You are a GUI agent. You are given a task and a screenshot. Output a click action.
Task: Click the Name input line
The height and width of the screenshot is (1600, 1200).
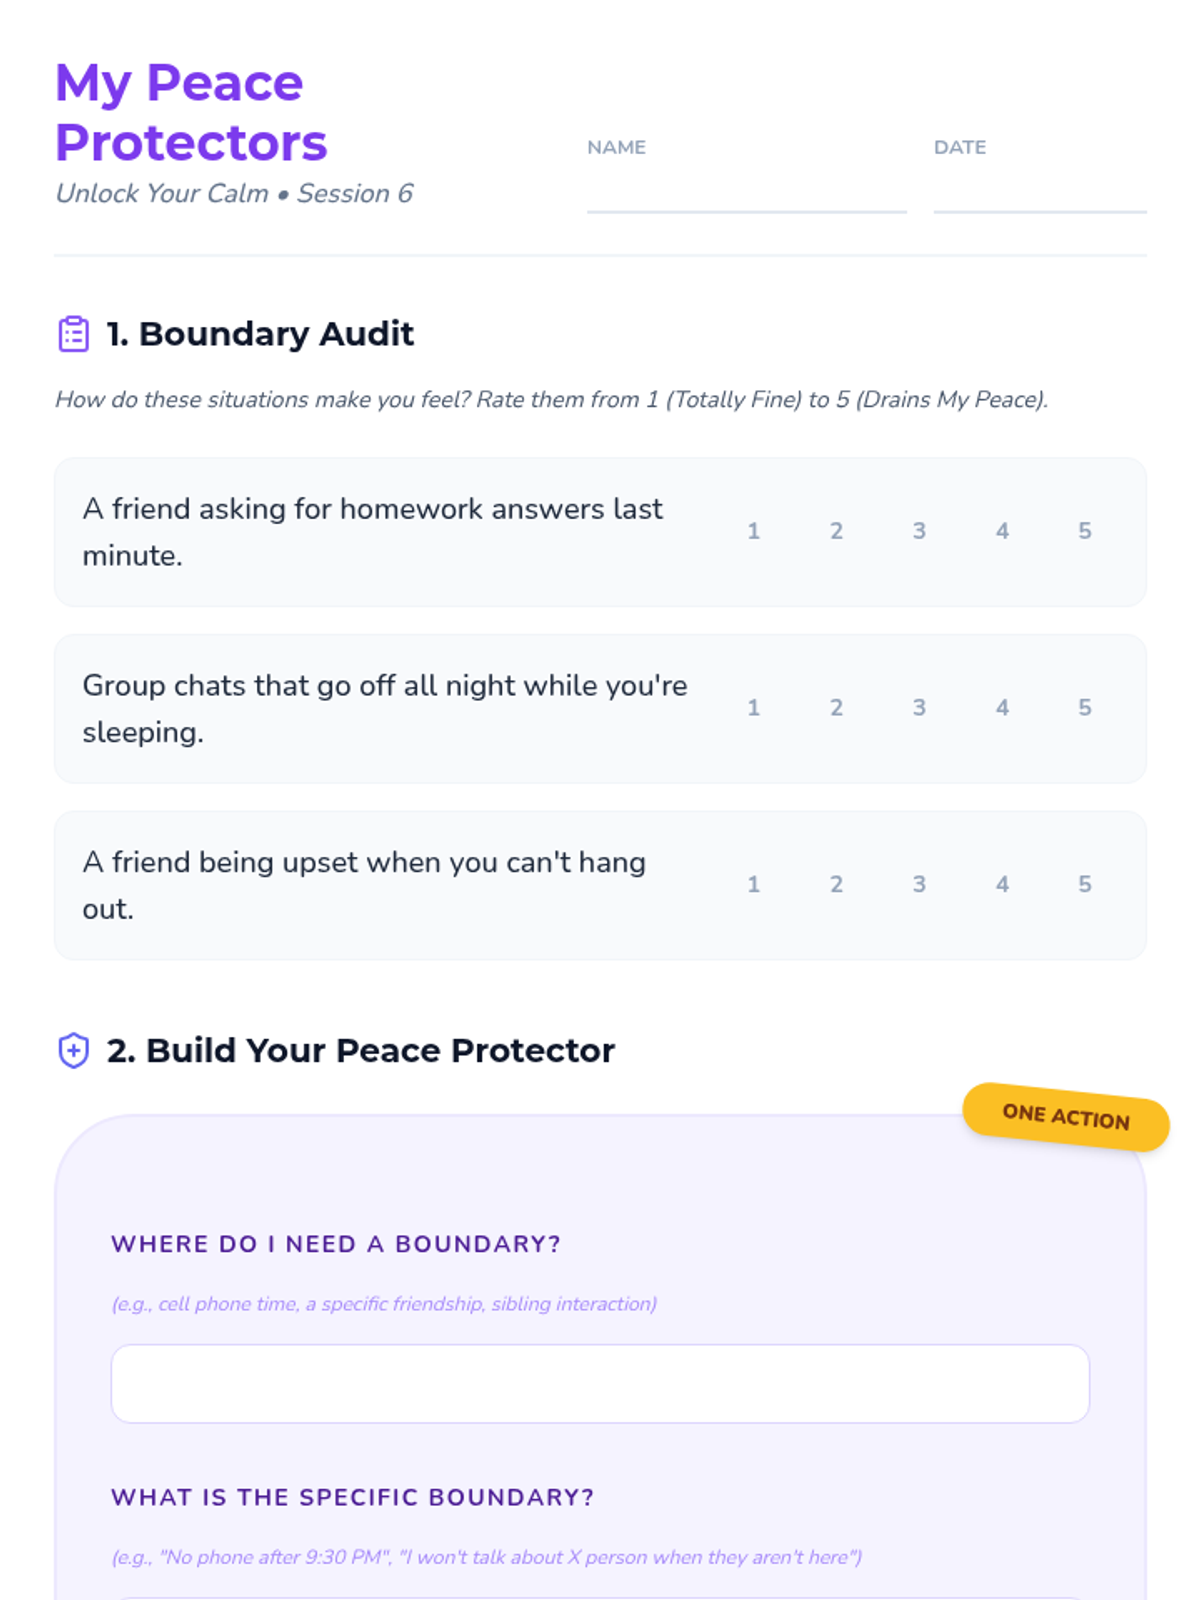pos(747,192)
